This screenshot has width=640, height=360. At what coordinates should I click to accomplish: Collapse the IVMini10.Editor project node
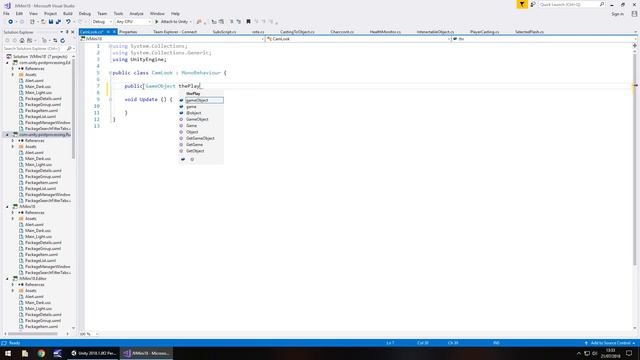[x=7, y=278]
